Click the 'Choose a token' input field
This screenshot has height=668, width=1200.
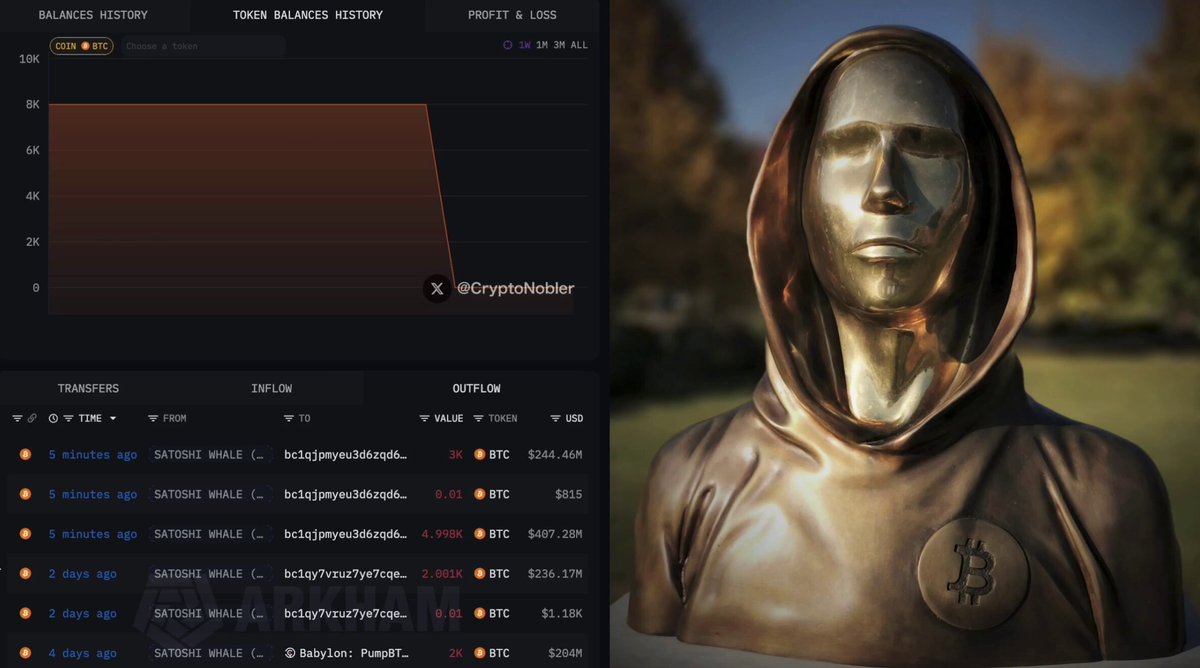(203, 46)
